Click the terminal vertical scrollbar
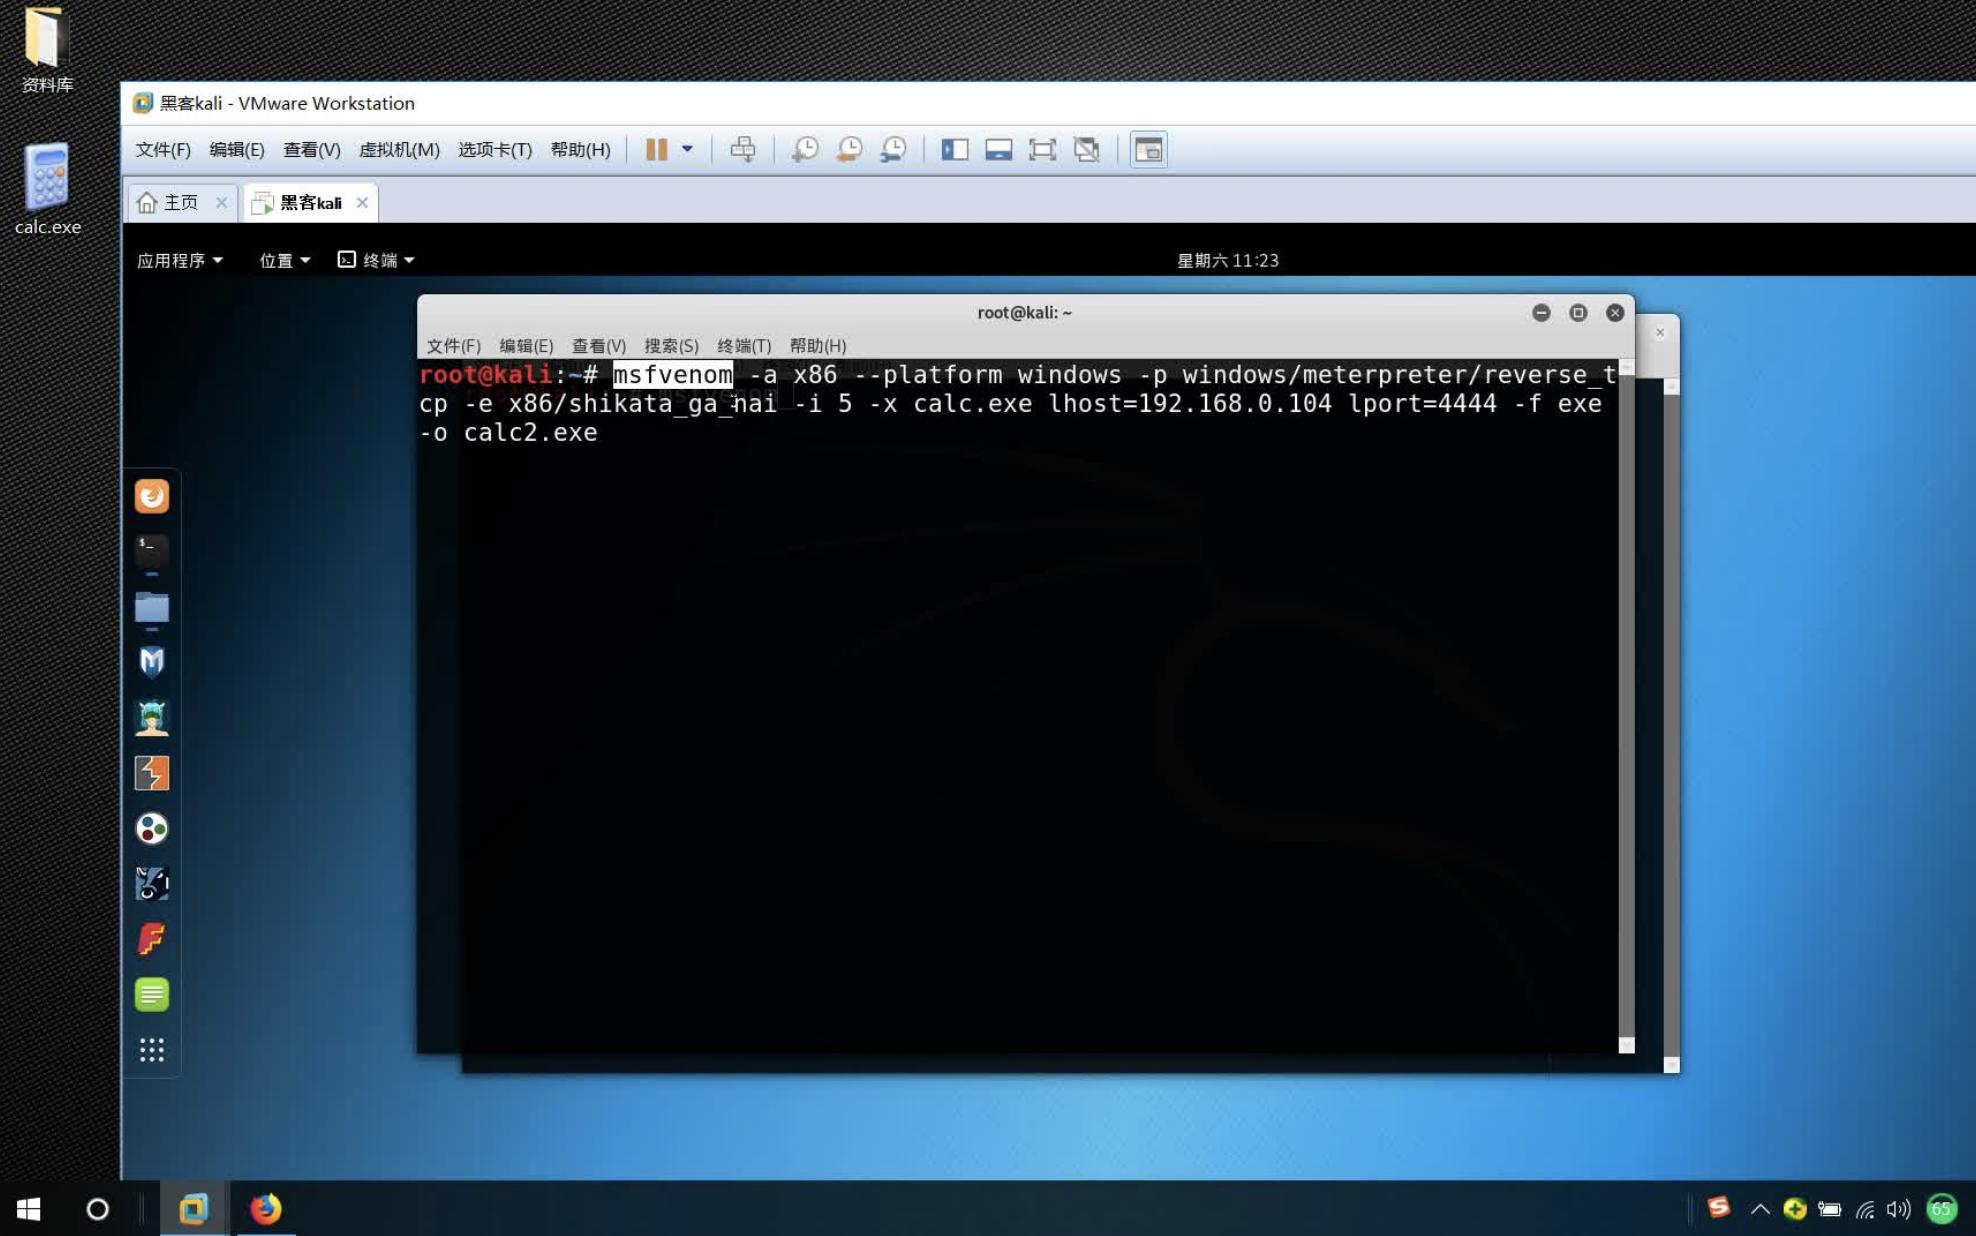The image size is (1976, 1236). click(1626, 700)
